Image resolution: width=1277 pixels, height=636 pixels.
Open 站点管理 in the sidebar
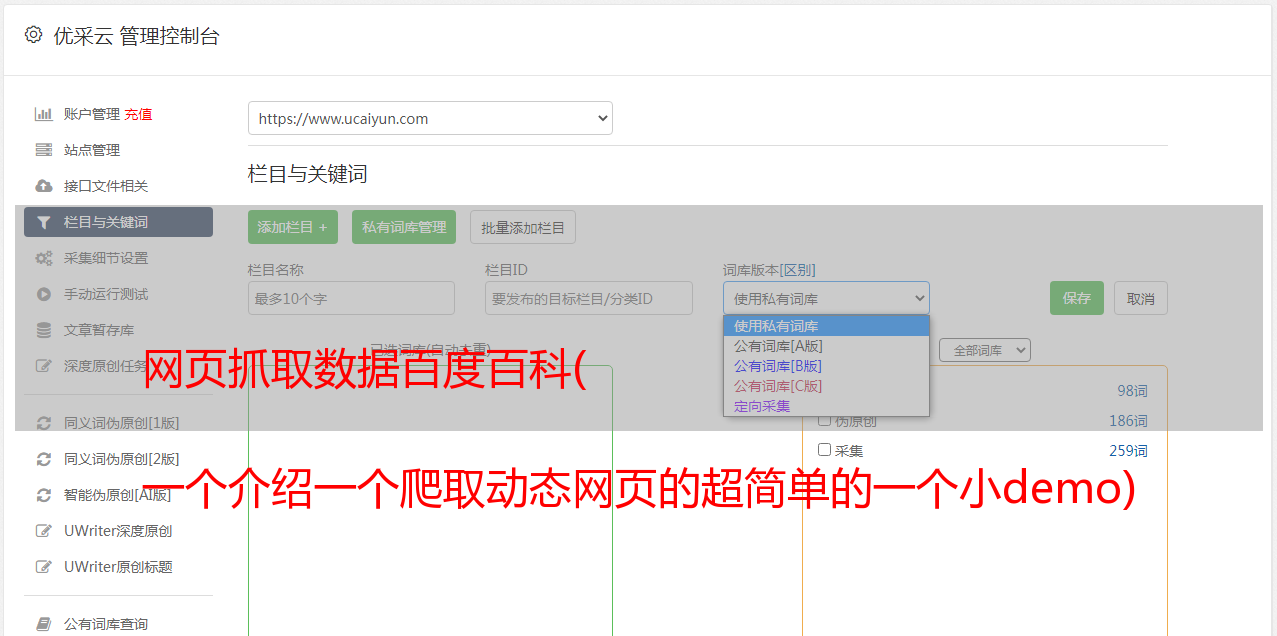(x=92, y=150)
